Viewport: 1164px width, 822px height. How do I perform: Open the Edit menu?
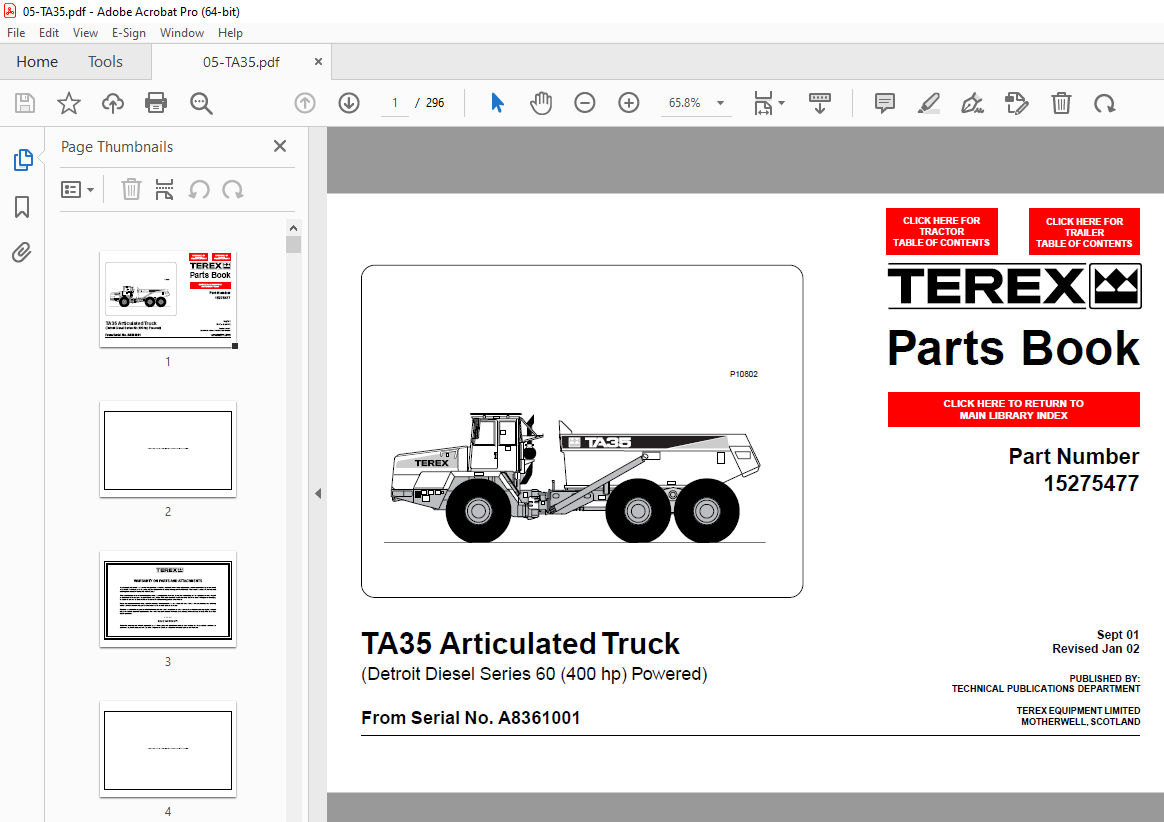(49, 33)
